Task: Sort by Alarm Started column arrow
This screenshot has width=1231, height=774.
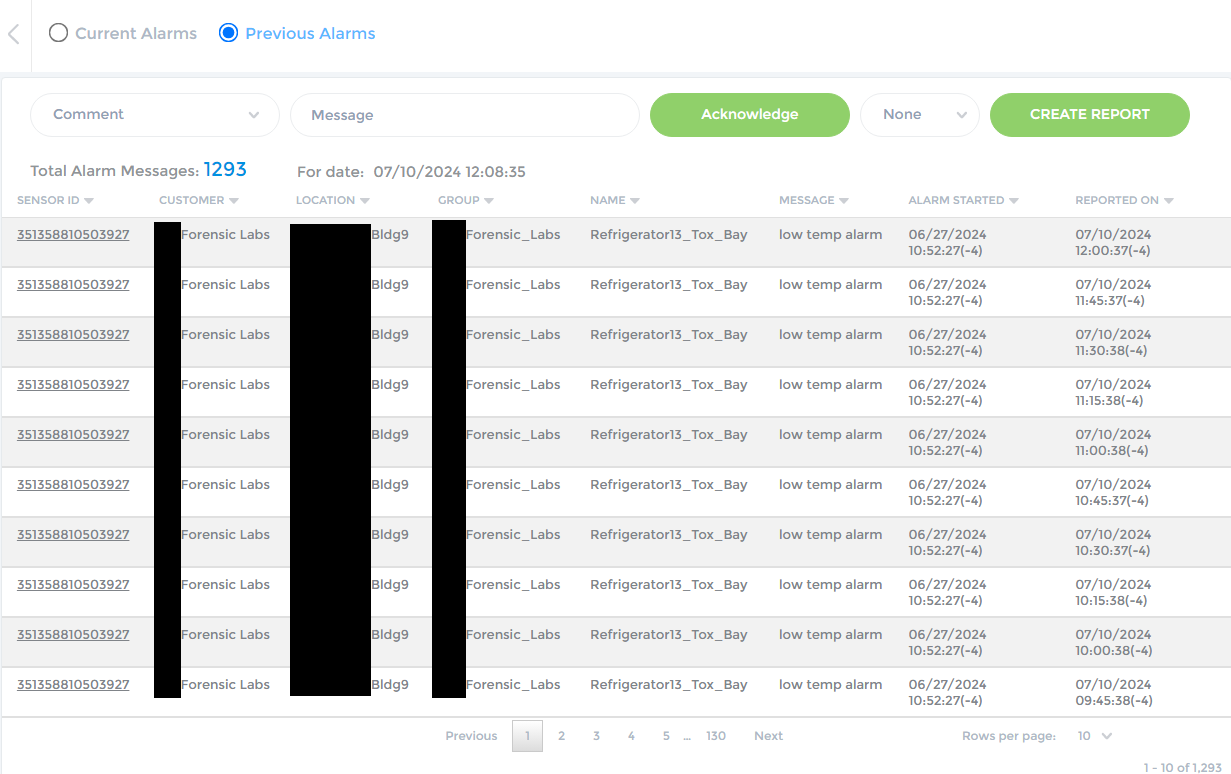Action: pos(1014,201)
